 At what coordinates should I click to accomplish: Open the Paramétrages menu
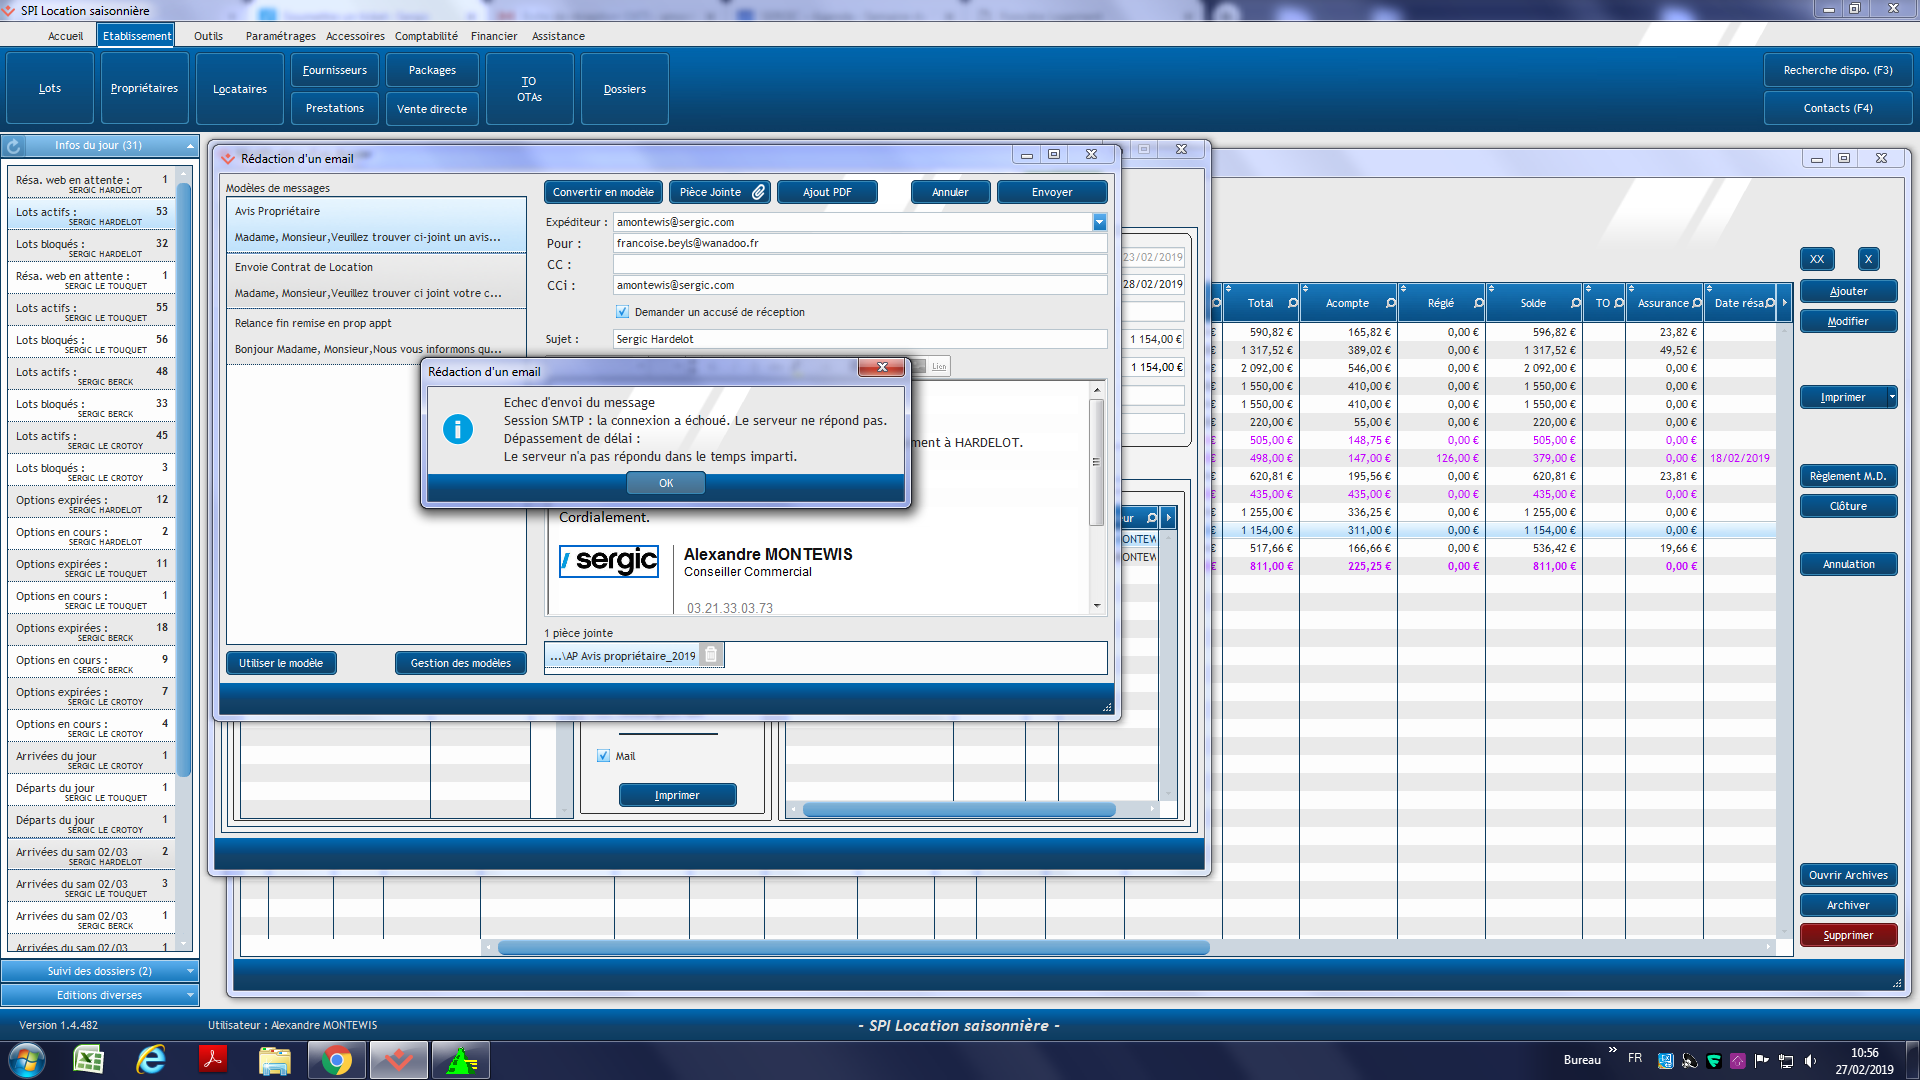(x=280, y=36)
